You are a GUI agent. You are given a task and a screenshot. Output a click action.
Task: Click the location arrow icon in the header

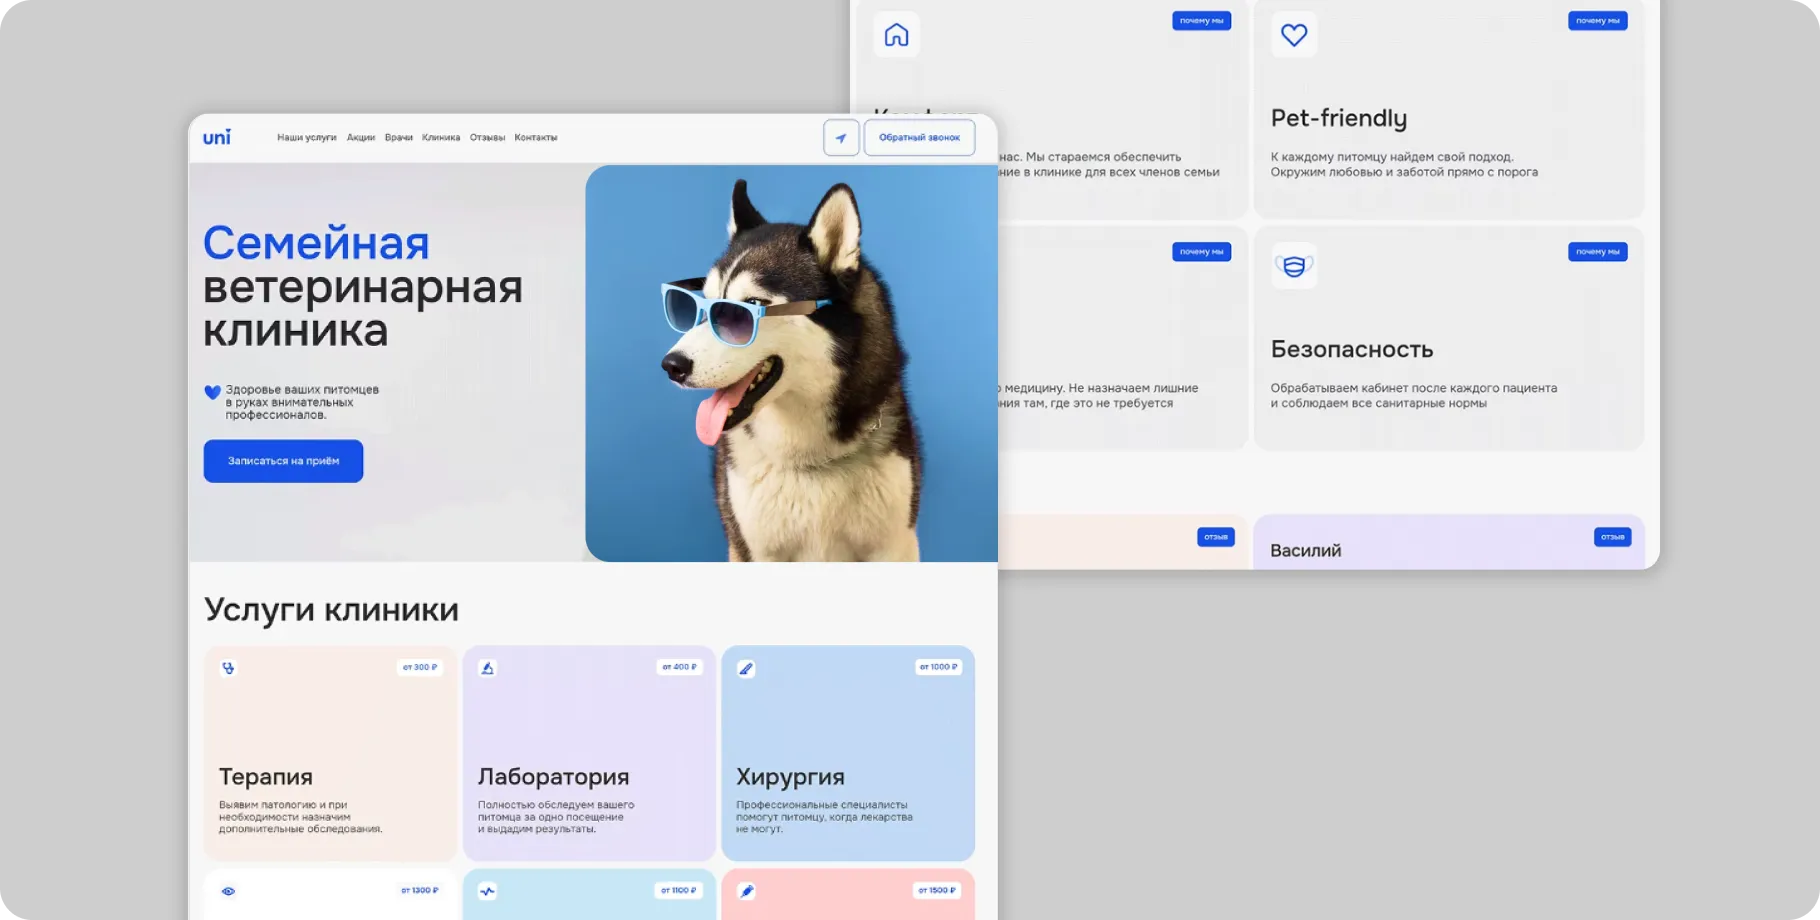841,137
